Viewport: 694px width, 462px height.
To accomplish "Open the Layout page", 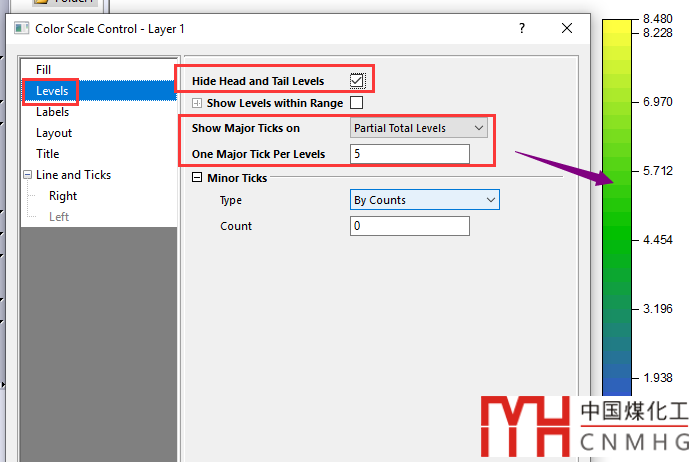I will pyautogui.click(x=54, y=133).
